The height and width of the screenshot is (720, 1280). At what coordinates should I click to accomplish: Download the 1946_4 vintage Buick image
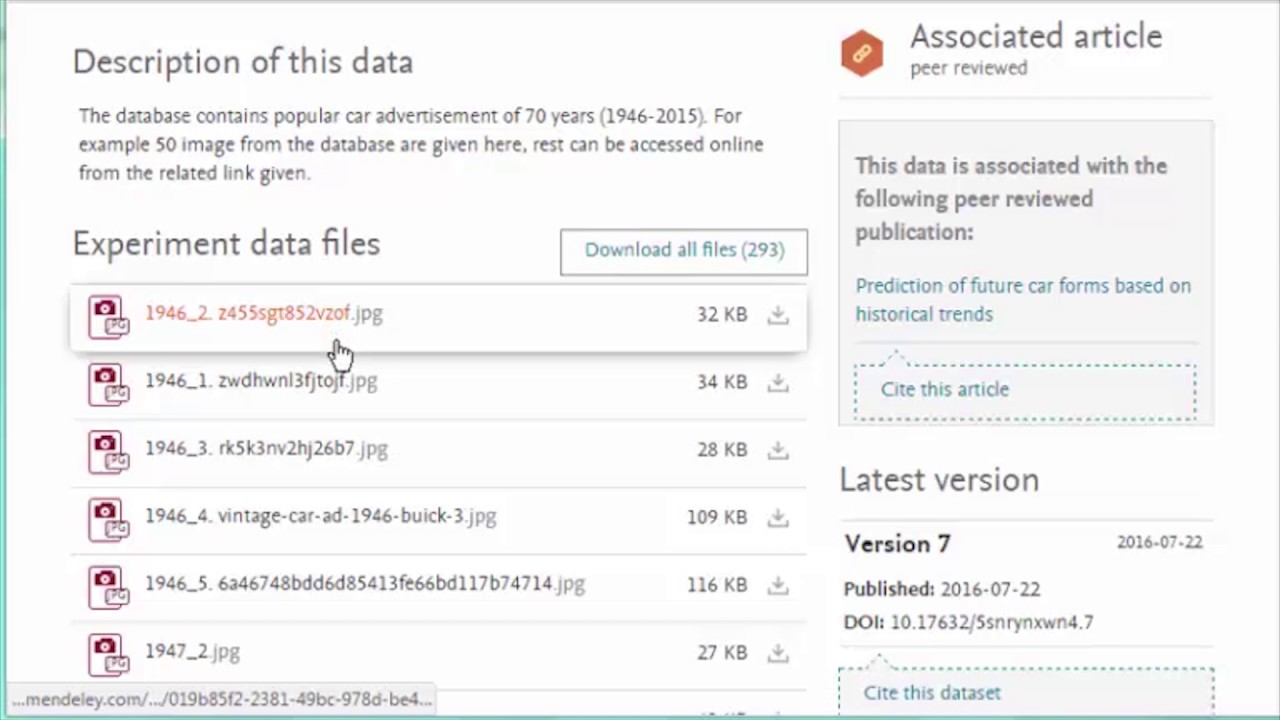point(777,518)
